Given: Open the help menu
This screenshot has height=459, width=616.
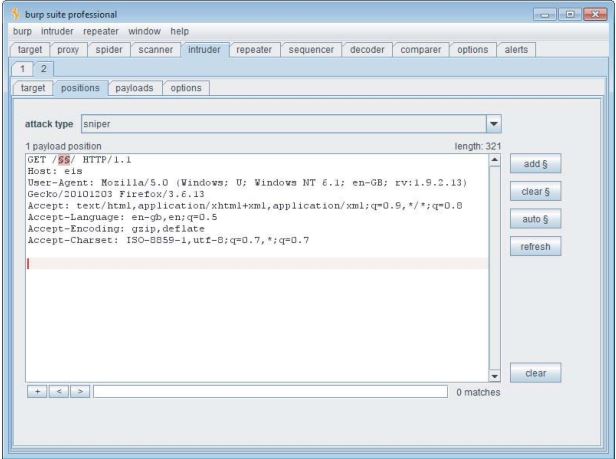Looking at the screenshot, I should tap(180, 31).
